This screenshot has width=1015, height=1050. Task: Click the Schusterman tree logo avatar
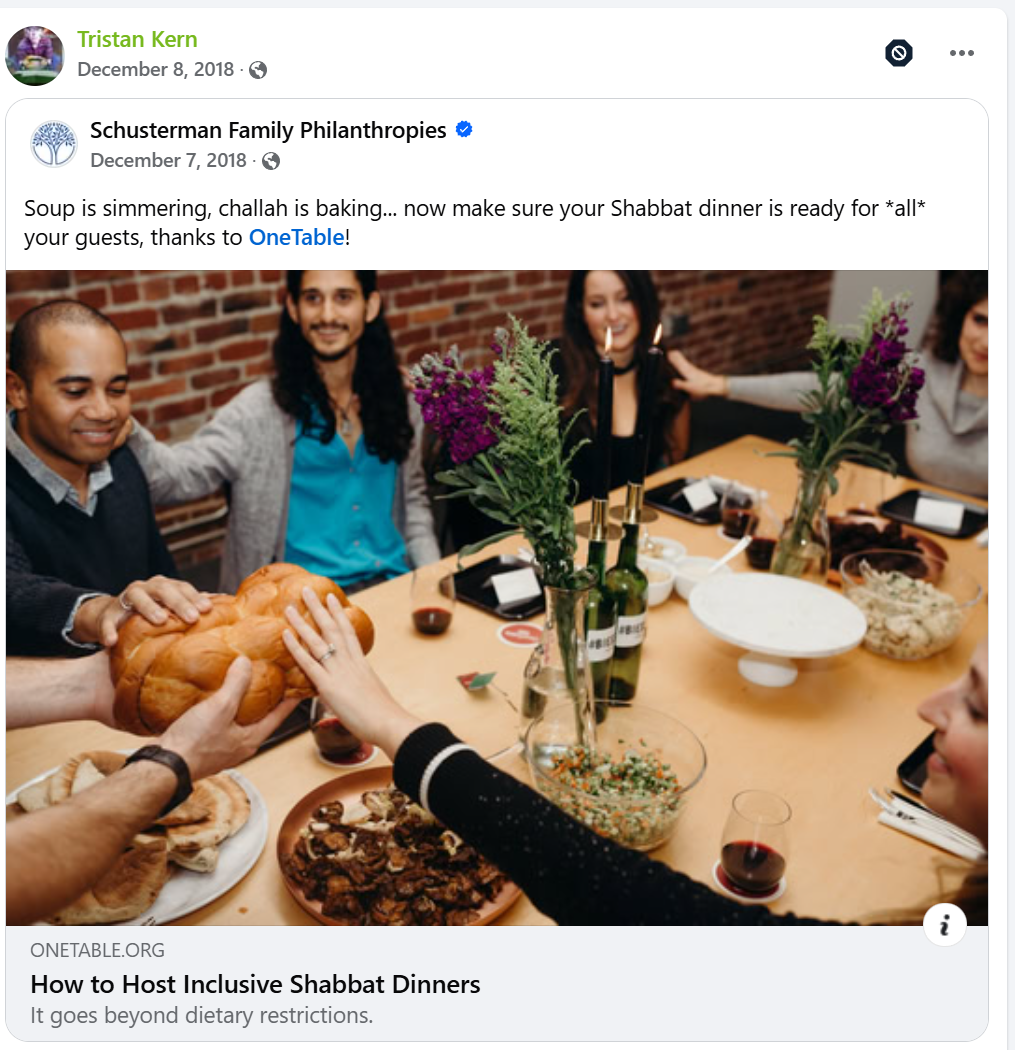tap(54, 144)
